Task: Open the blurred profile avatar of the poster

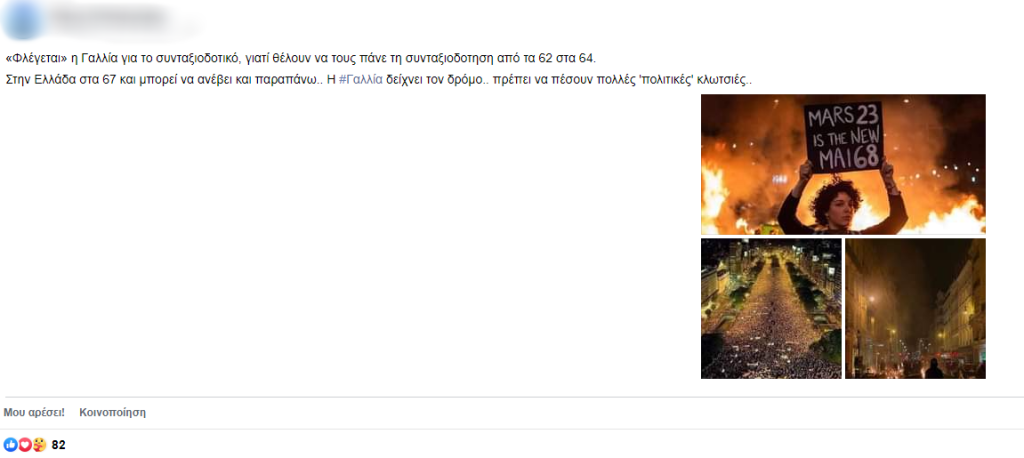Action: coord(22,20)
